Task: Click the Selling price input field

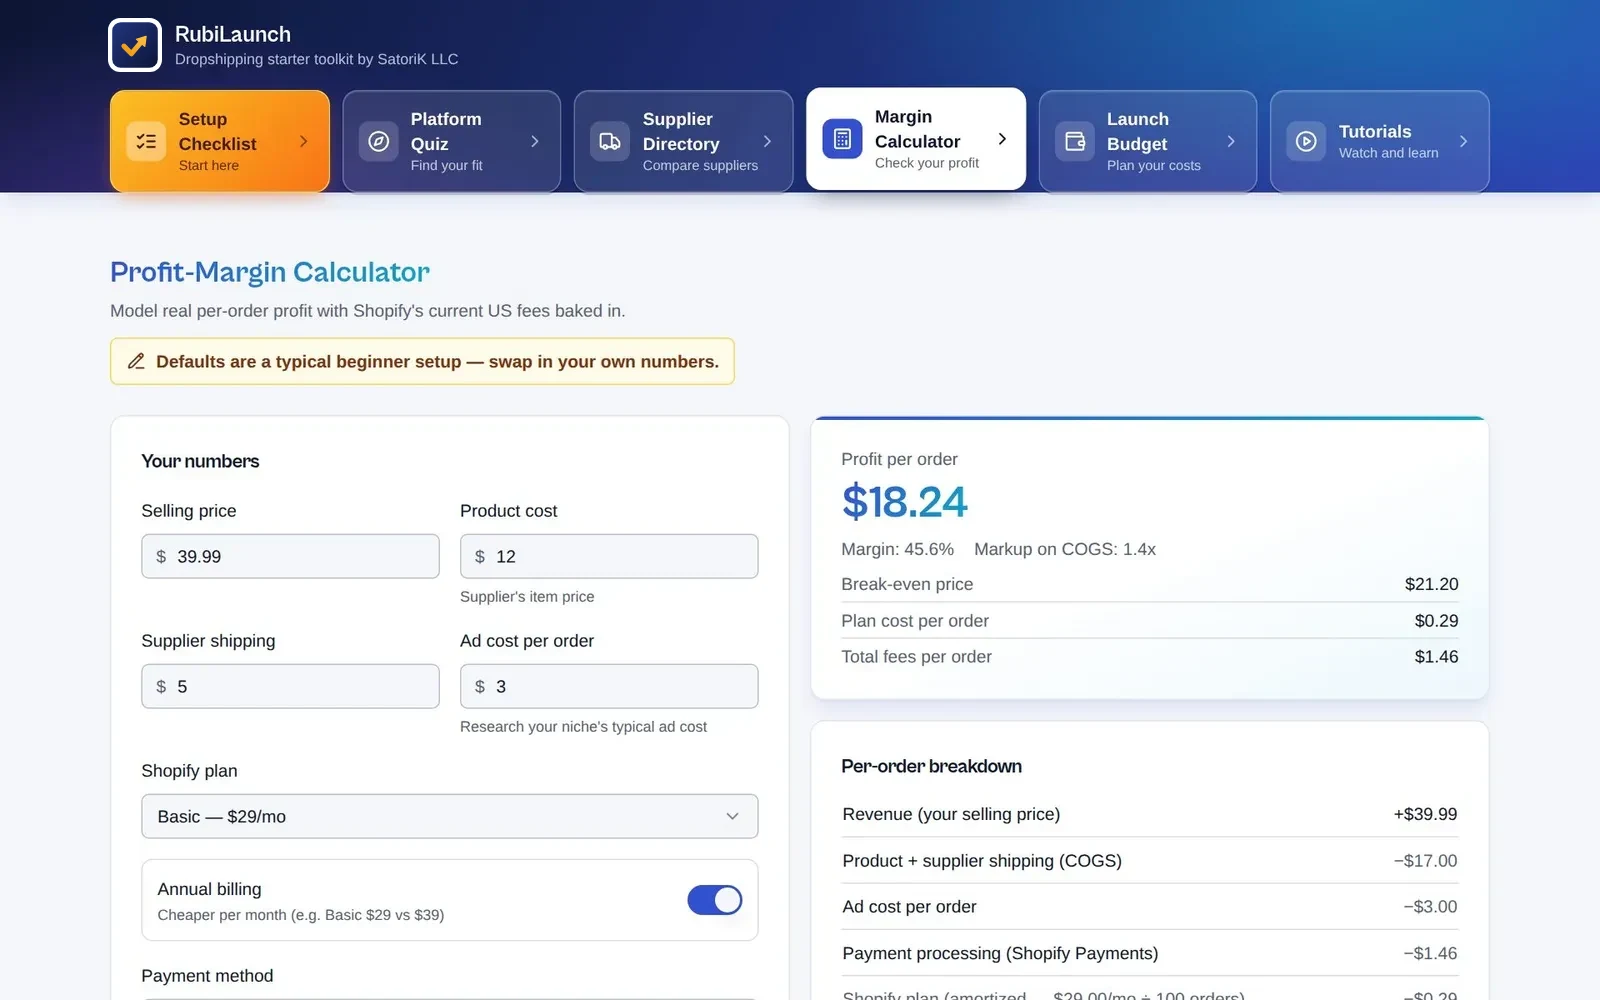Action: pos(290,556)
